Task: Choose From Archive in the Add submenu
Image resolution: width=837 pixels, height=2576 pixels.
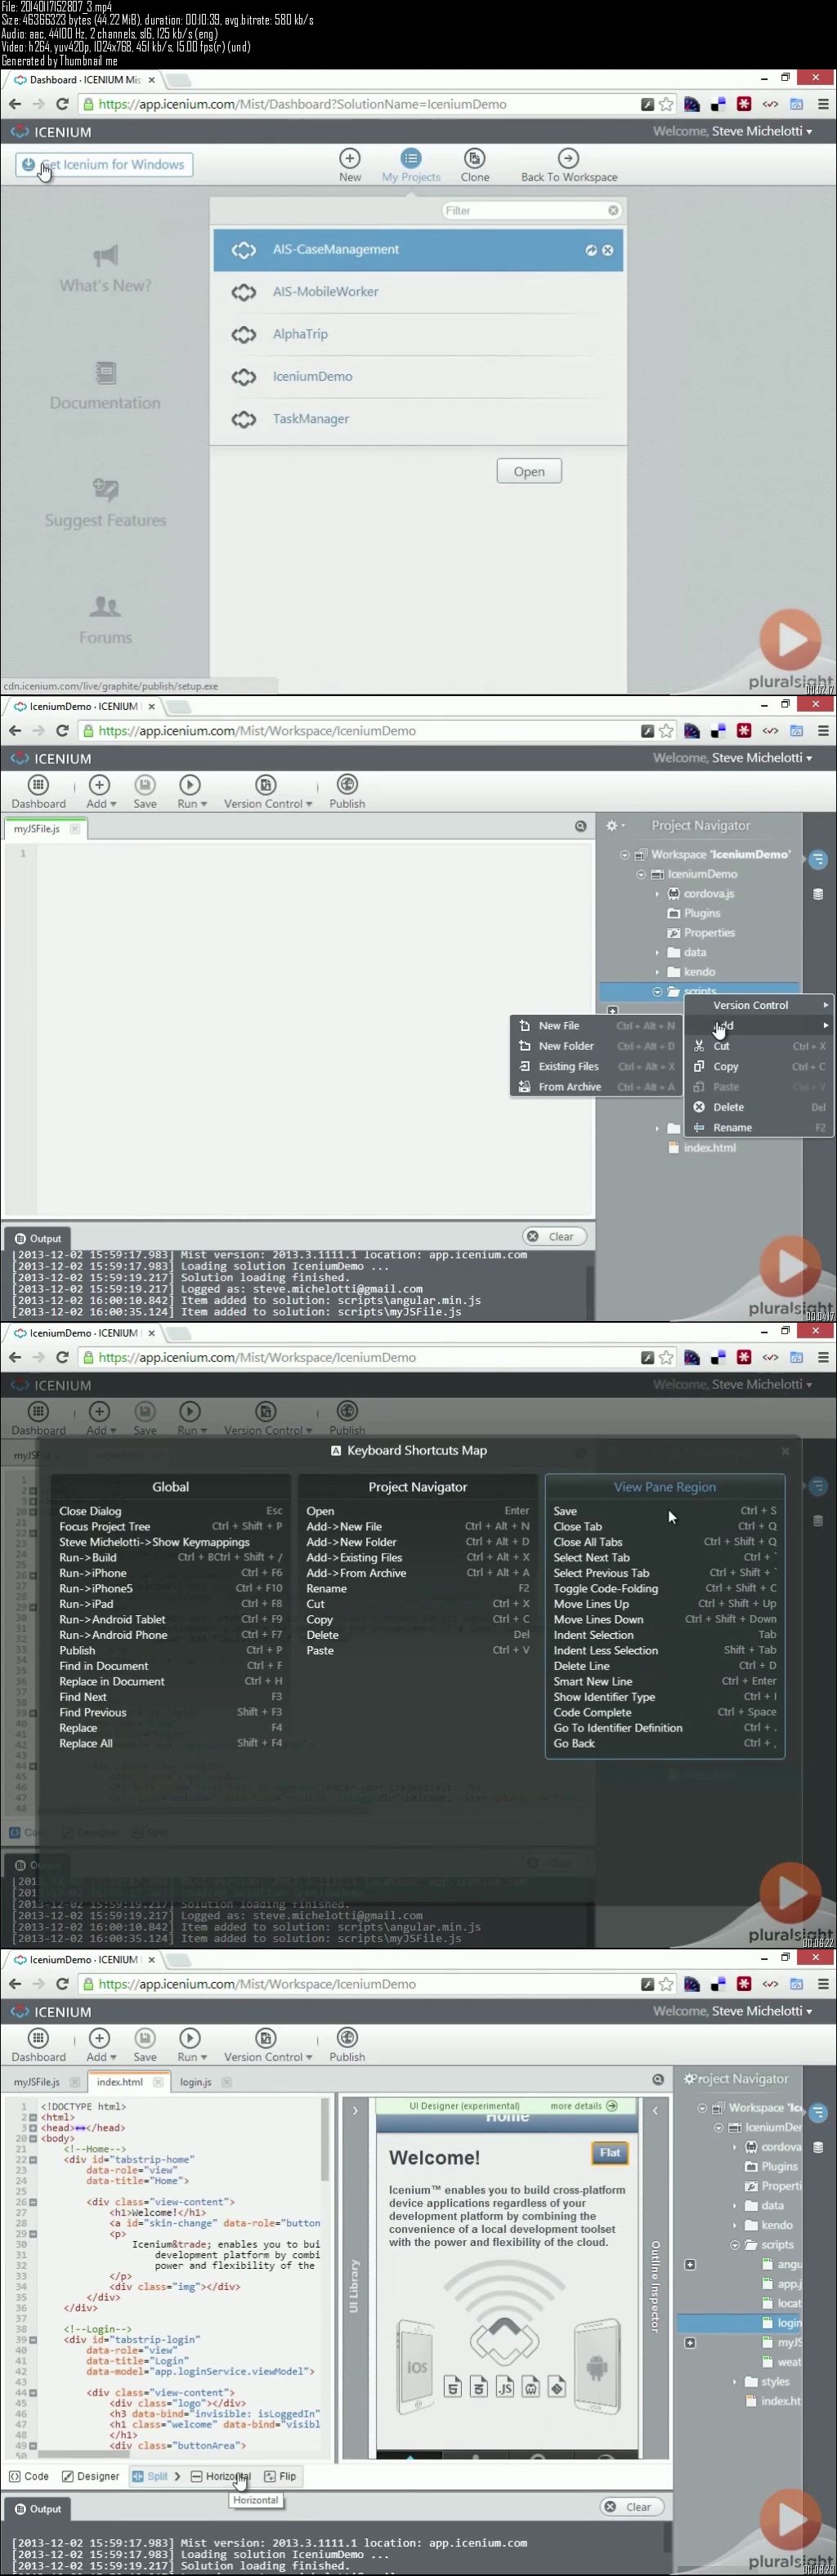Action: pos(597,1087)
